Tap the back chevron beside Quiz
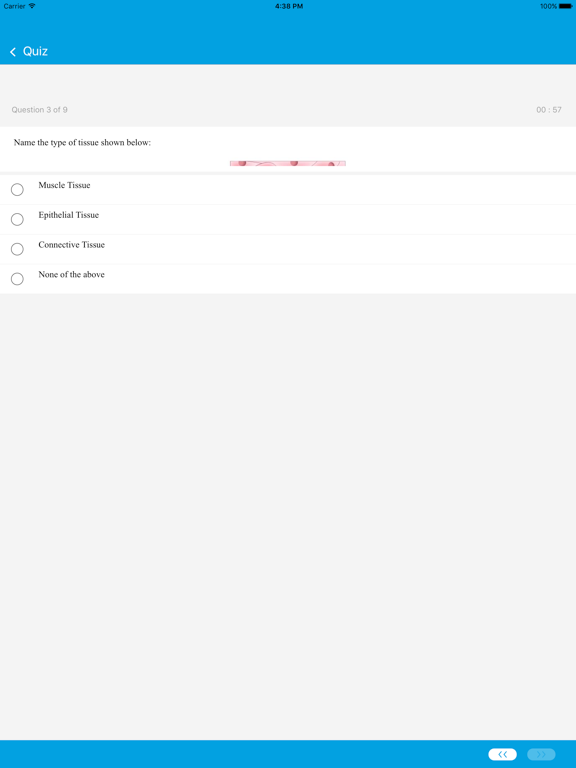The image size is (576, 768). (13, 51)
